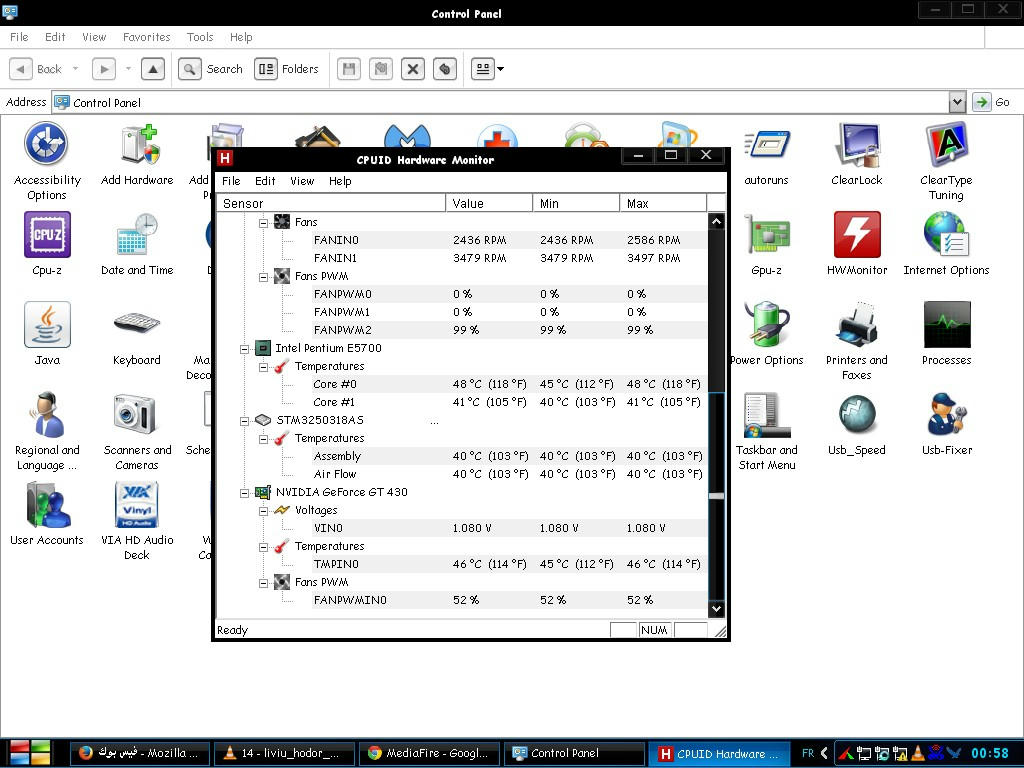The image size is (1024, 768).
Task: Open Taskbar and Start Menu settings
Action: click(x=767, y=431)
